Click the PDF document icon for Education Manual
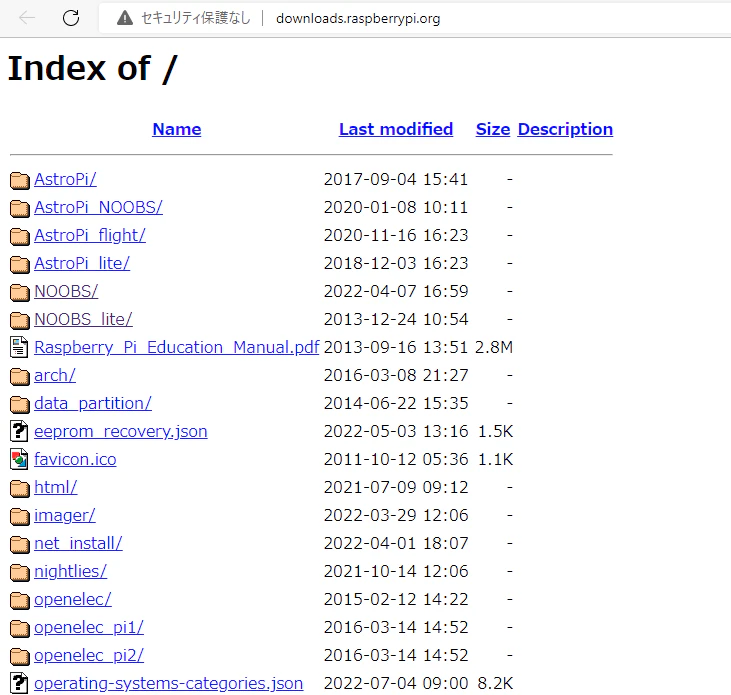 [19, 347]
